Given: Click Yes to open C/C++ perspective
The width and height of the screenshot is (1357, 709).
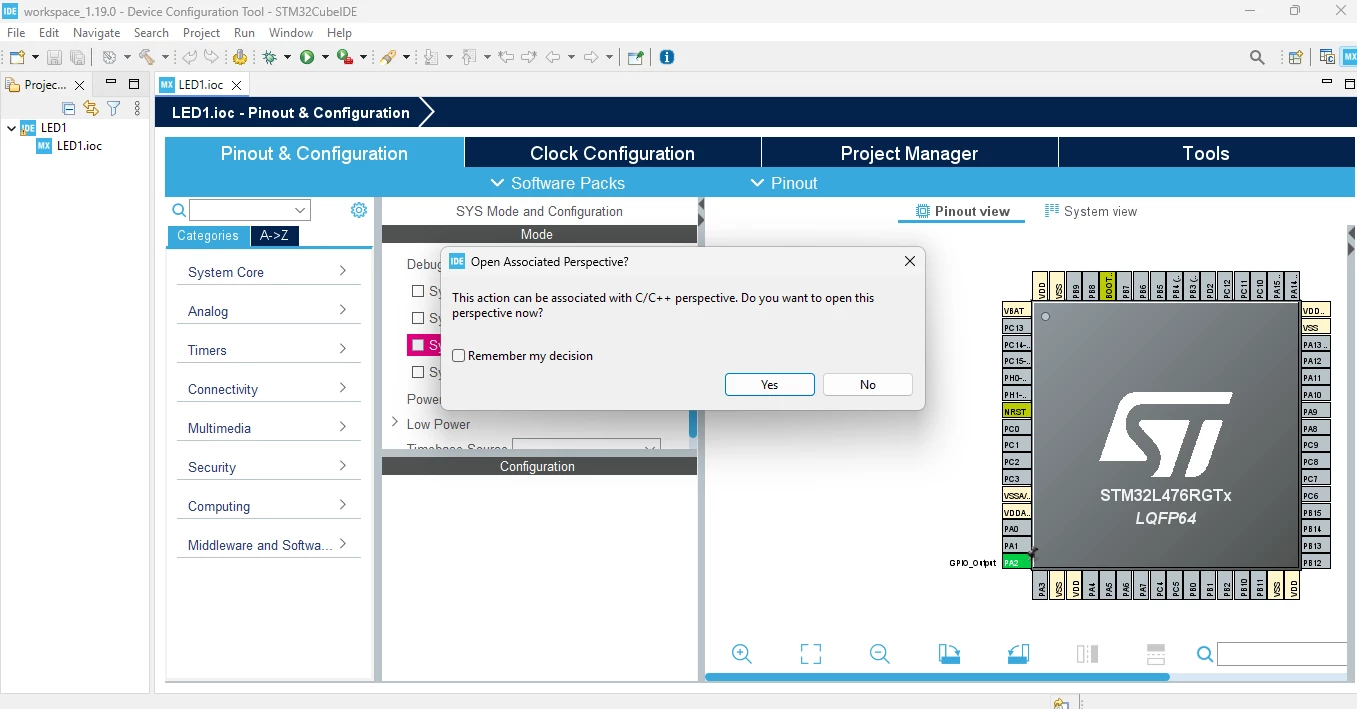Looking at the screenshot, I should (x=769, y=385).
